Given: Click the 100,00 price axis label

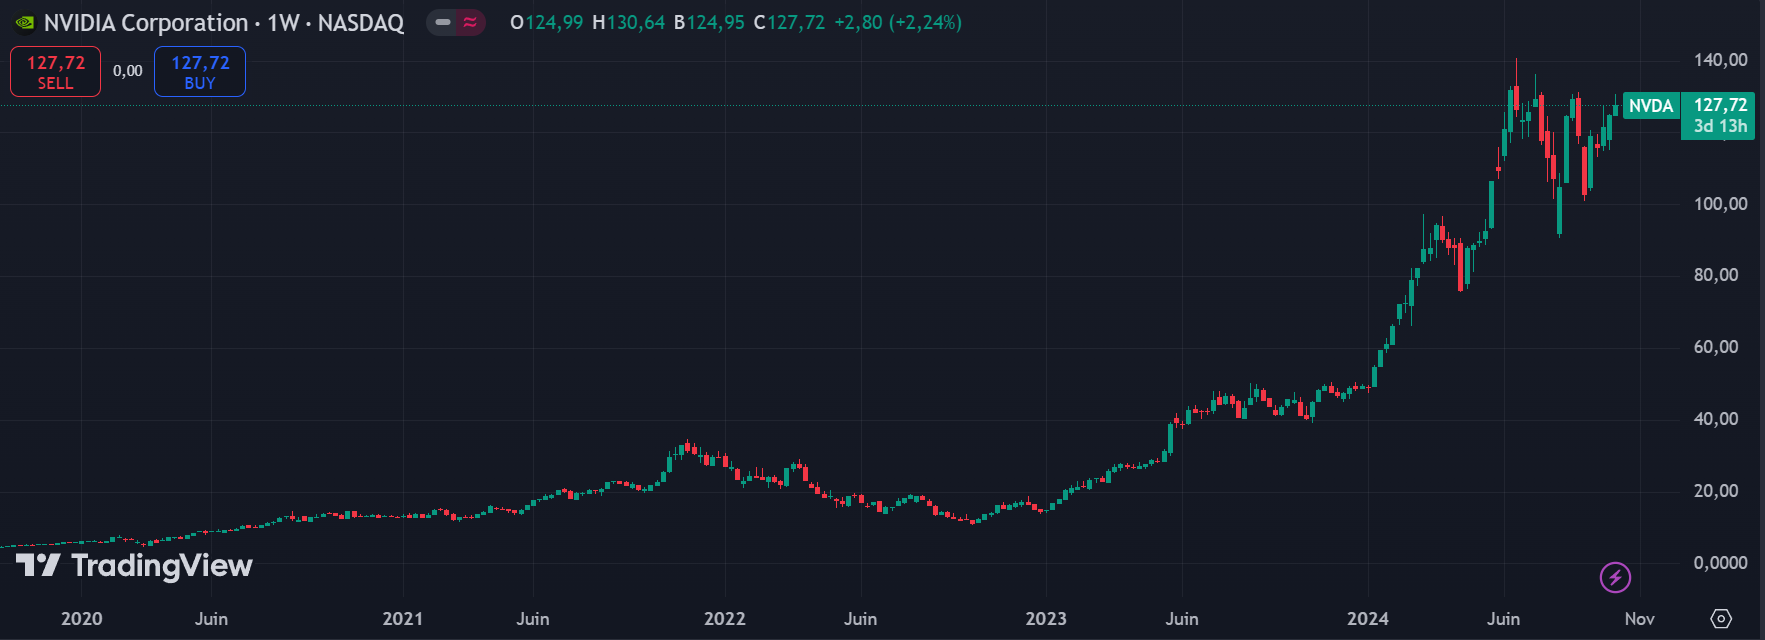Looking at the screenshot, I should pyautogui.click(x=1720, y=204).
